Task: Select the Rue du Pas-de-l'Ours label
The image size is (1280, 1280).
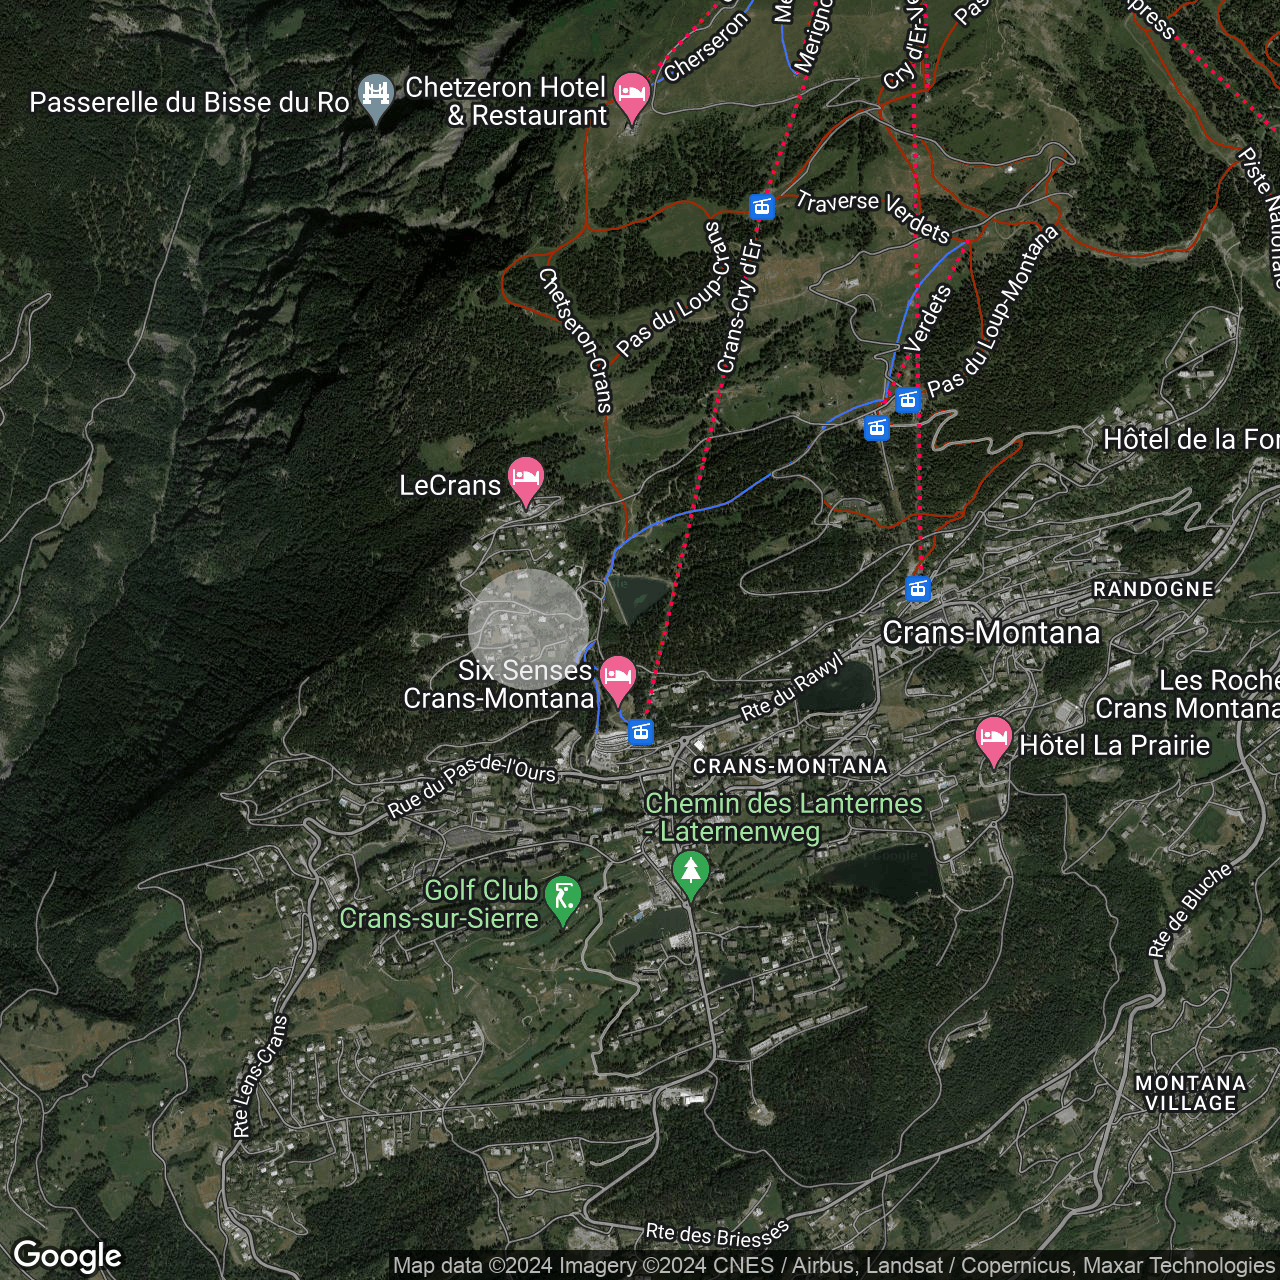Action: click(x=472, y=786)
